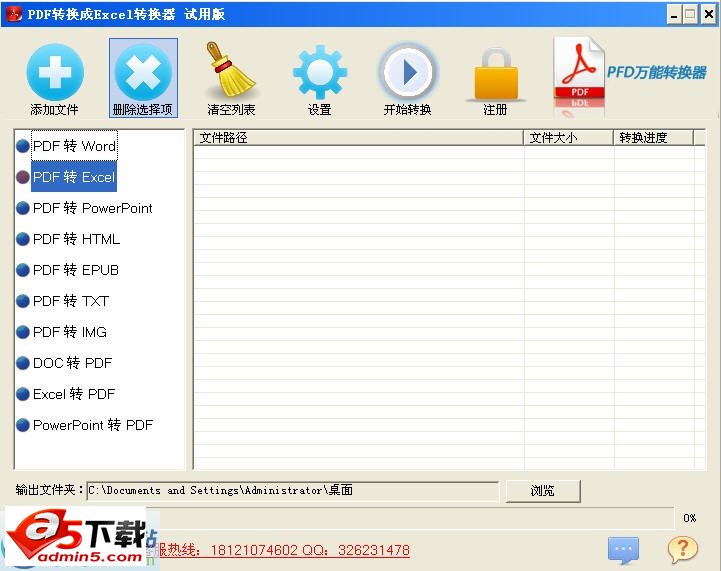Viewport: 721px width, 571px height.
Task: Open Settings (设置) gear icon
Action: tap(320, 73)
